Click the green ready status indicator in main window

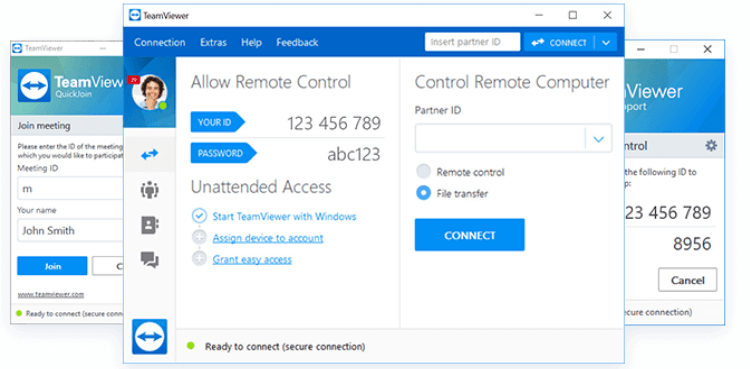point(191,346)
